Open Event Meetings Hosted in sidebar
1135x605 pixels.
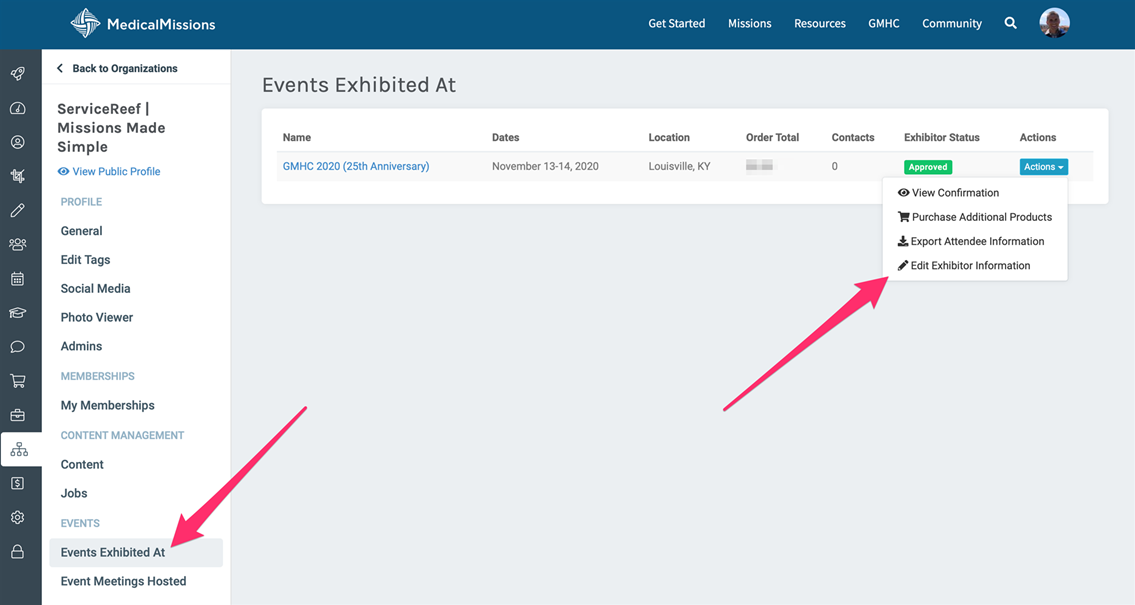pos(123,581)
